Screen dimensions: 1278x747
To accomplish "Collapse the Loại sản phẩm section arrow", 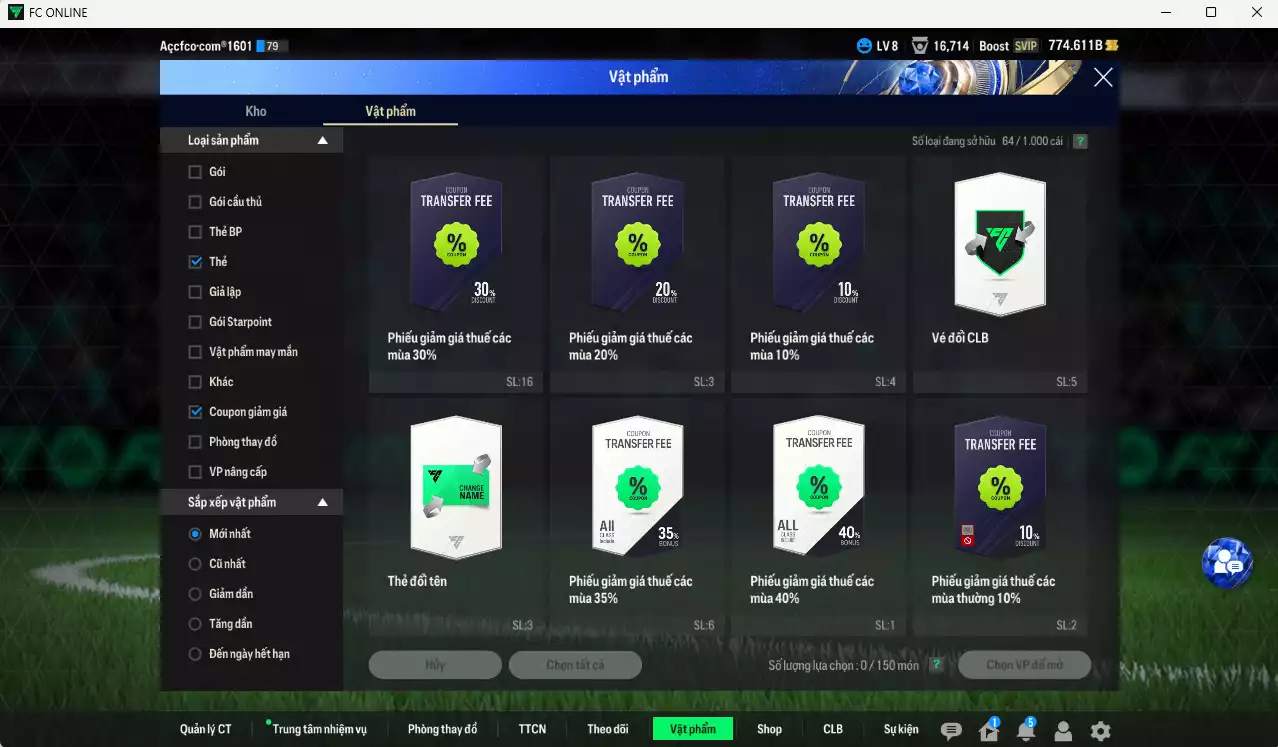I will point(322,141).
